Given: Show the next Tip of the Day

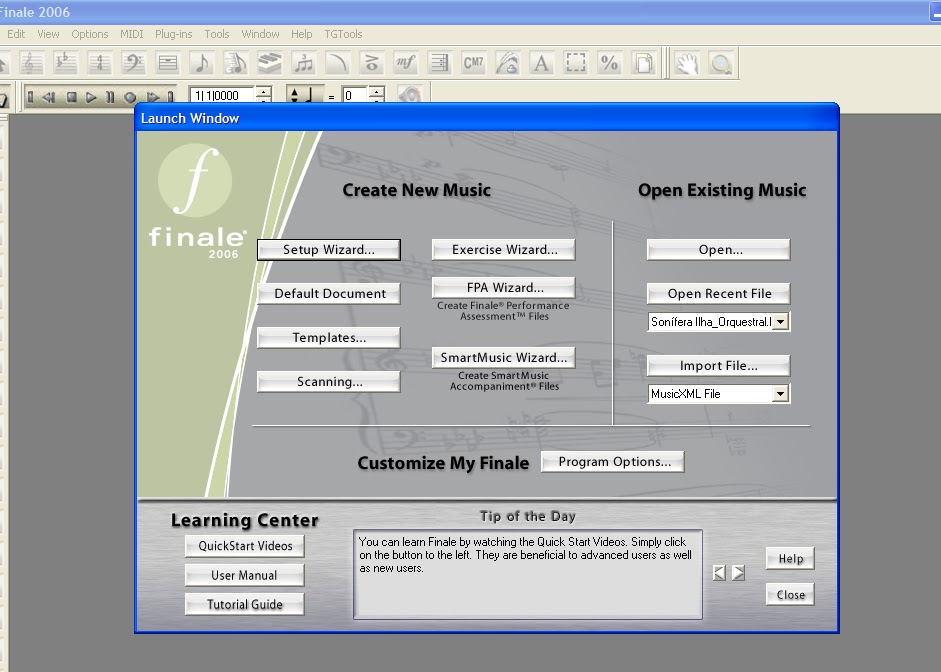Looking at the screenshot, I should click(738, 573).
